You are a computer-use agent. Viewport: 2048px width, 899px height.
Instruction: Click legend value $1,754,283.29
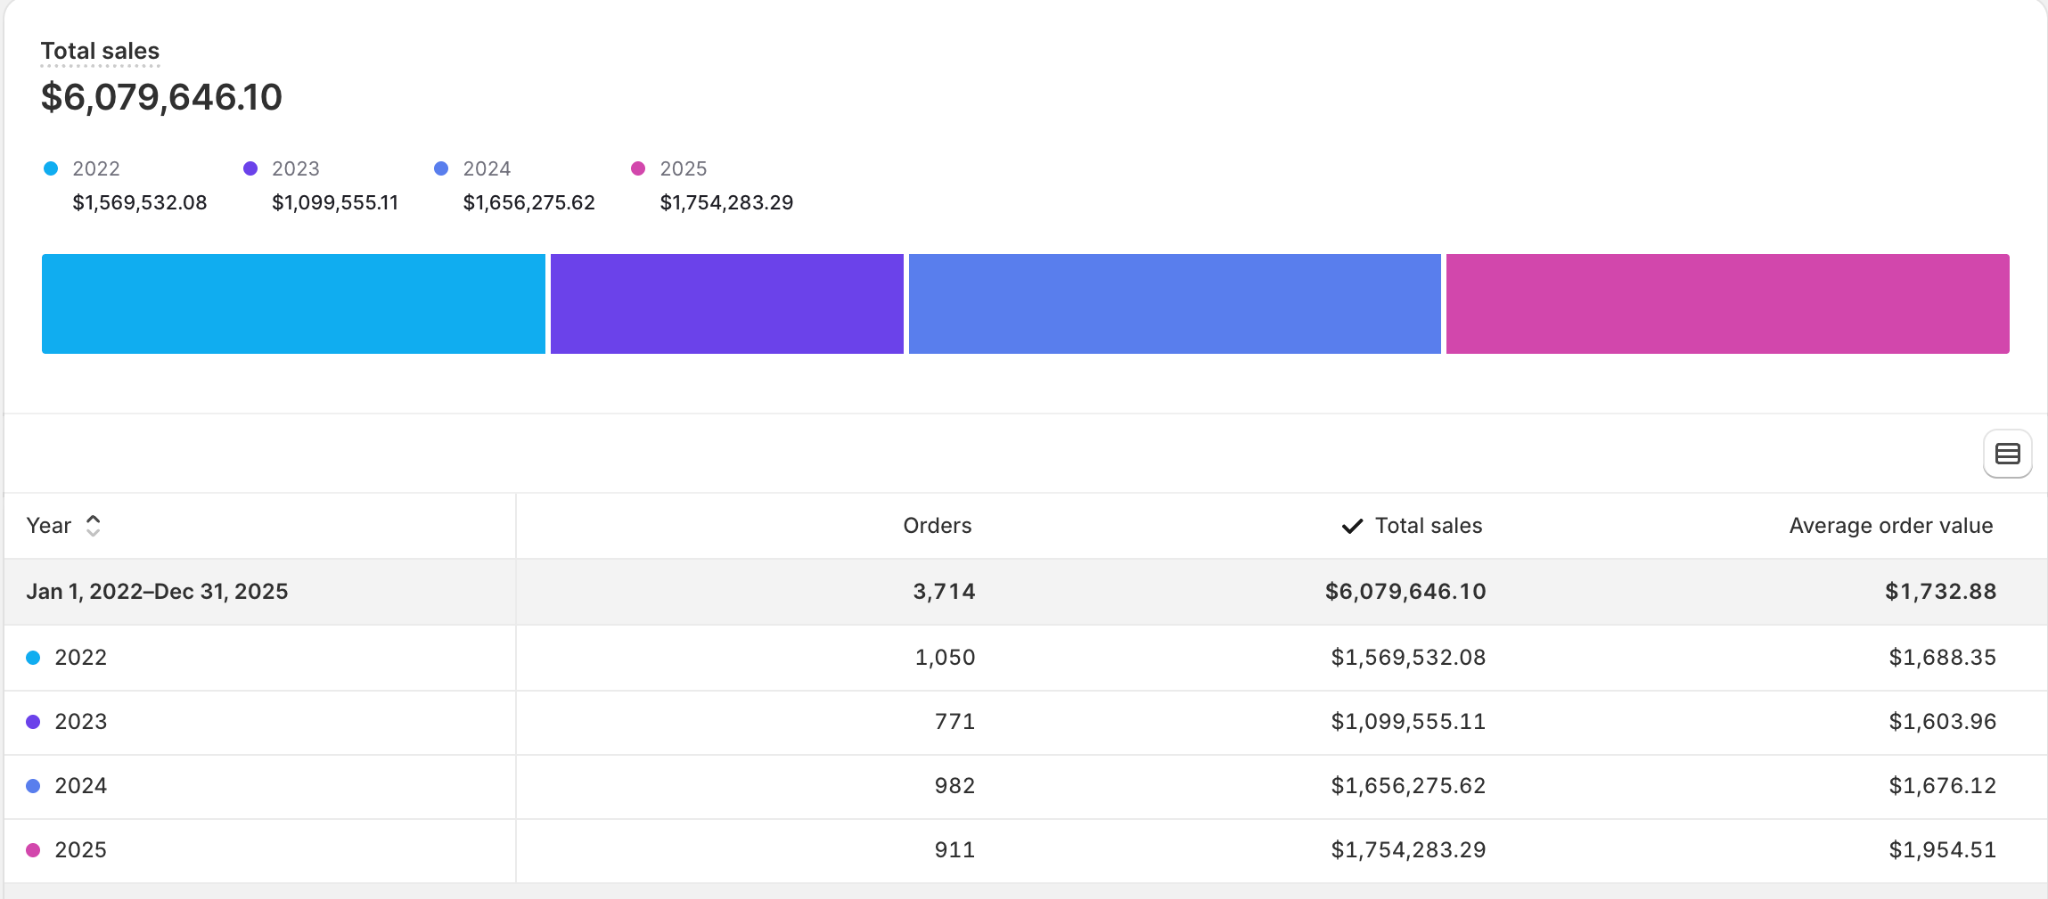click(x=726, y=203)
